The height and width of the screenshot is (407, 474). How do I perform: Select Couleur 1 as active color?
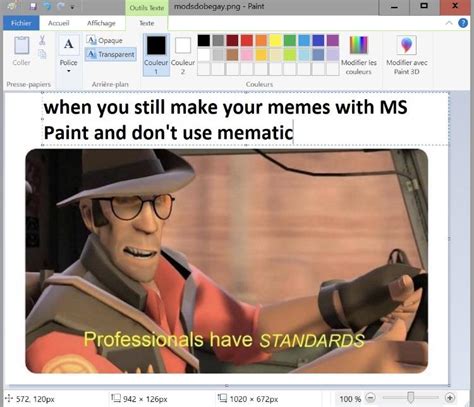click(x=156, y=55)
